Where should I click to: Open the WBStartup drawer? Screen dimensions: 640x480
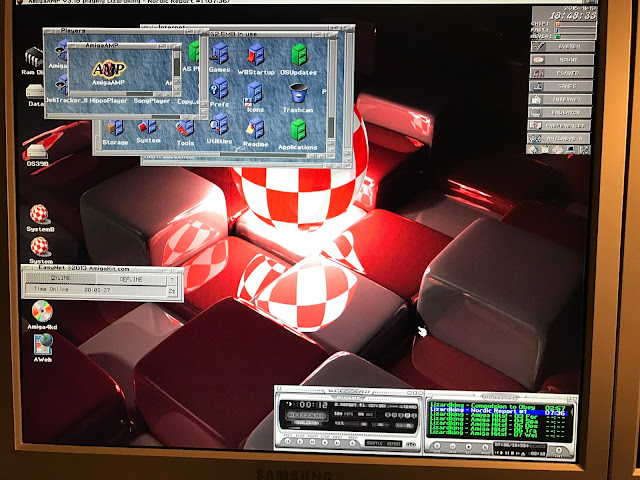(x=256, y=60)
